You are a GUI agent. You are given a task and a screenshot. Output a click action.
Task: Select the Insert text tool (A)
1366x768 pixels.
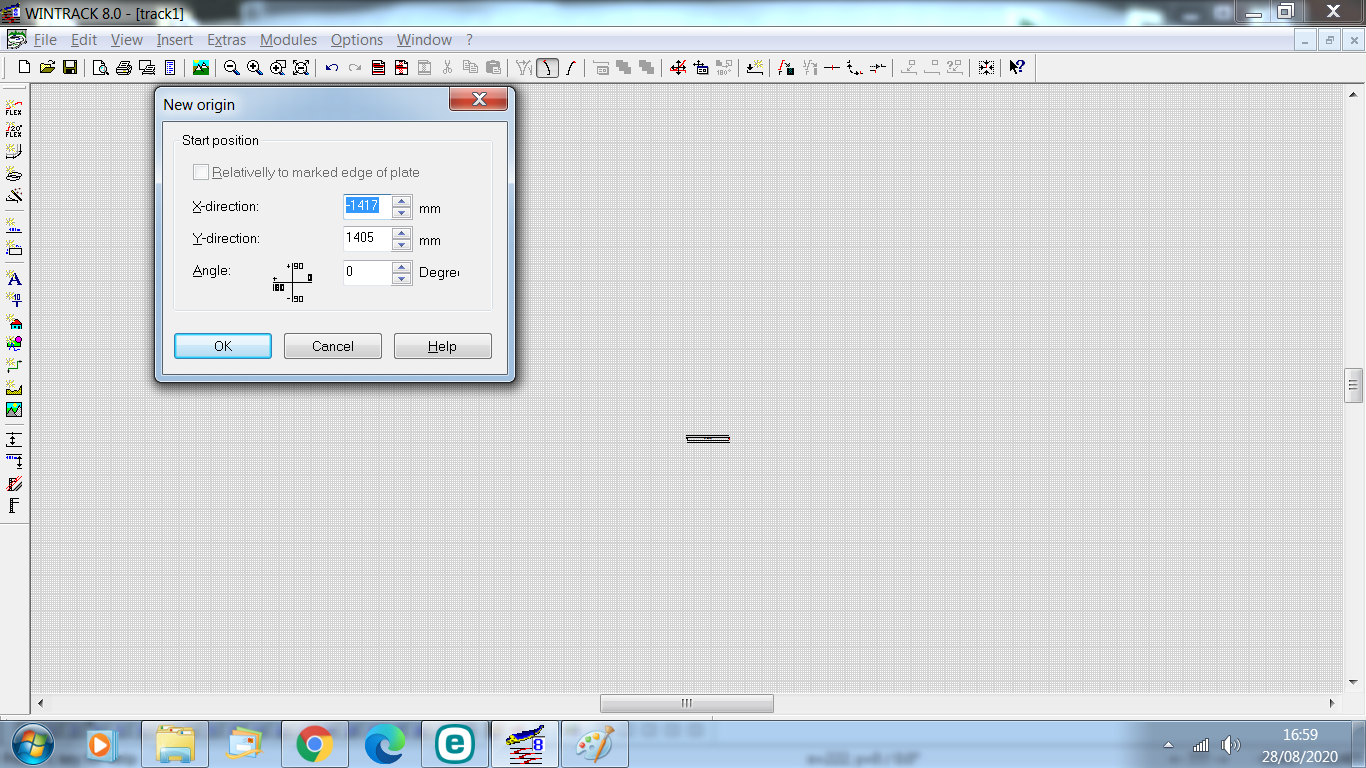pos(14,278)
